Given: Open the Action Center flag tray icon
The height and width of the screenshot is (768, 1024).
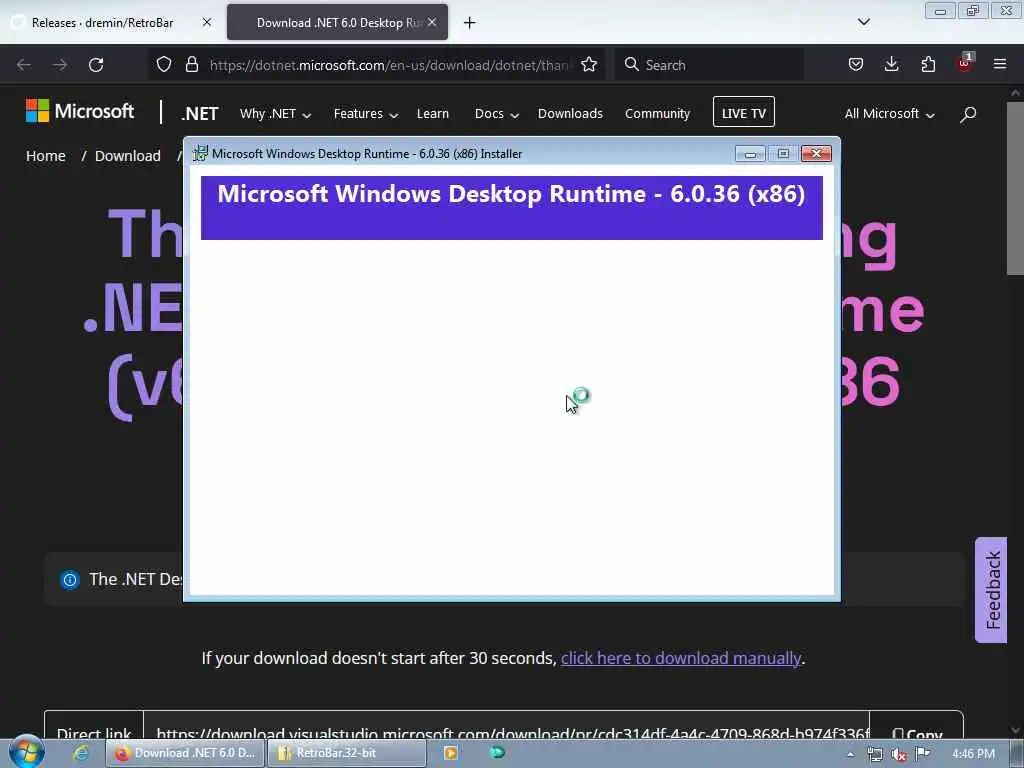Looking at the screenshot, I should coord(922,754).
